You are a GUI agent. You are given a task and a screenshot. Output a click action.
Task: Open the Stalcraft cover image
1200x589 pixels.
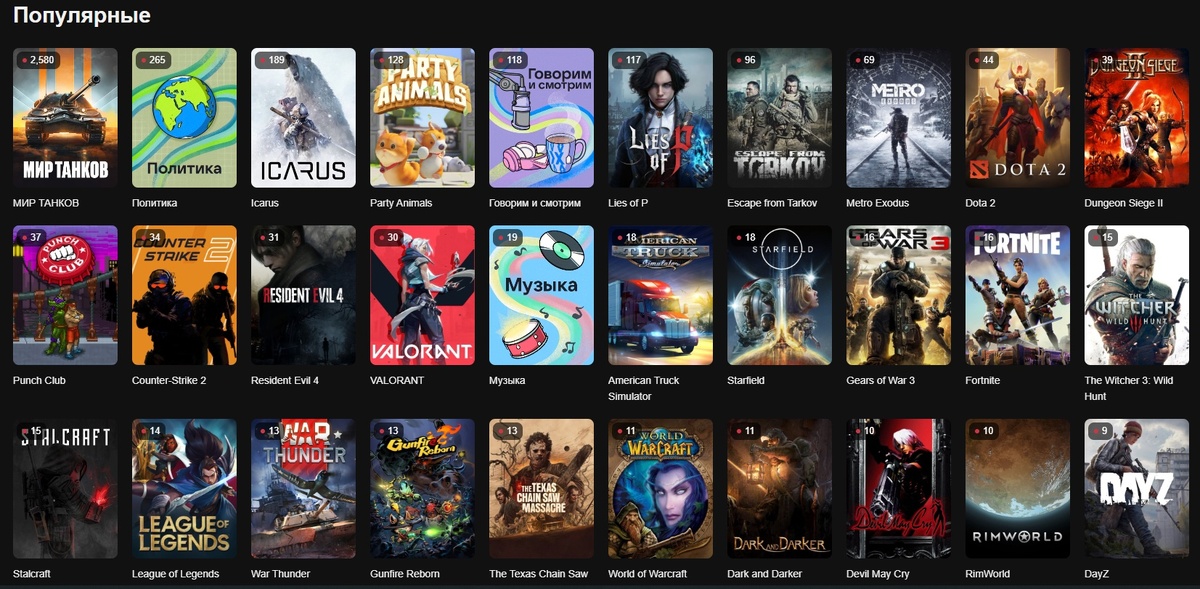65,488
